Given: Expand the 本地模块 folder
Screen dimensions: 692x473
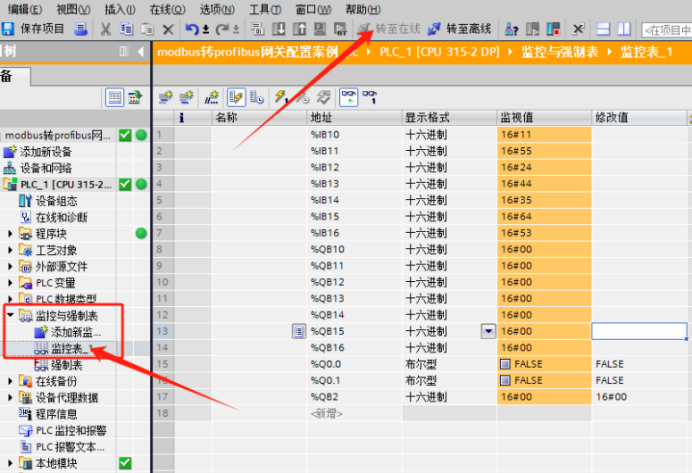Looking at the screenshot, I should [x=10, y=463].
